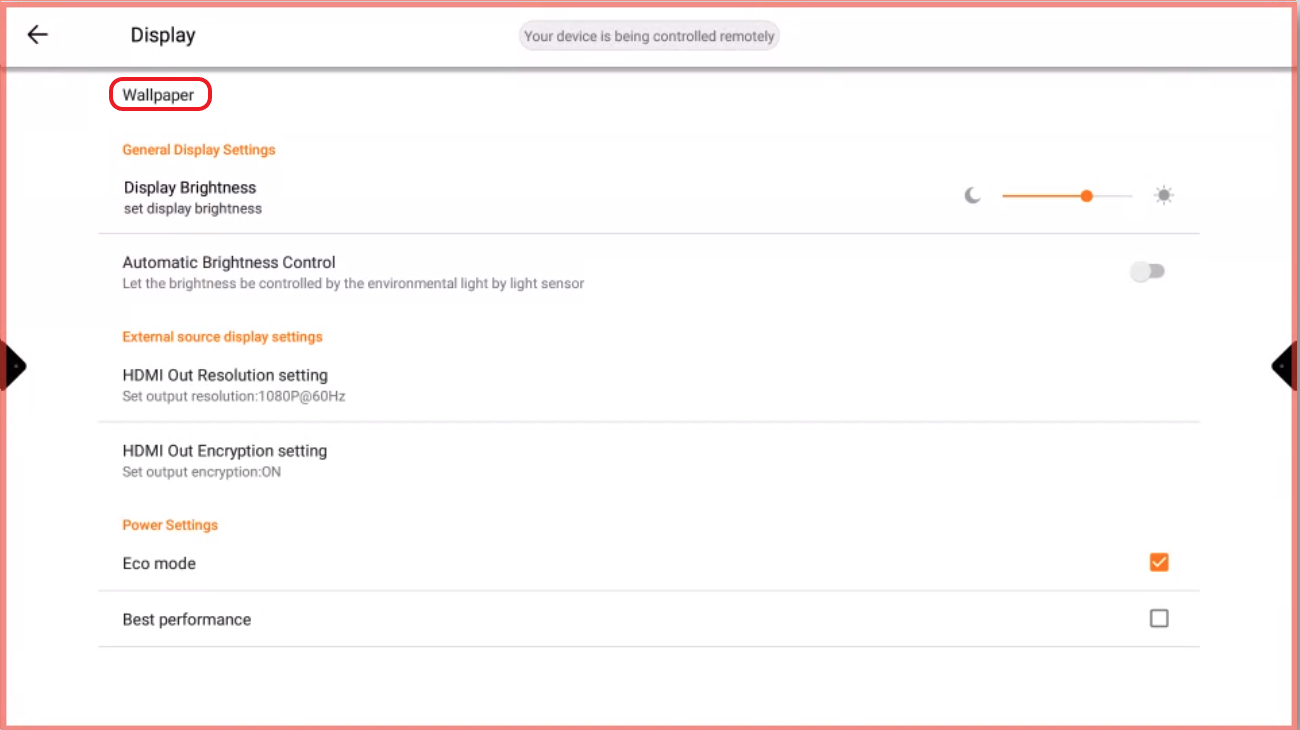Click the remote control notification banner
Image resolution: width=1300 pixels, height=730 pixels.
pos(649,36)
